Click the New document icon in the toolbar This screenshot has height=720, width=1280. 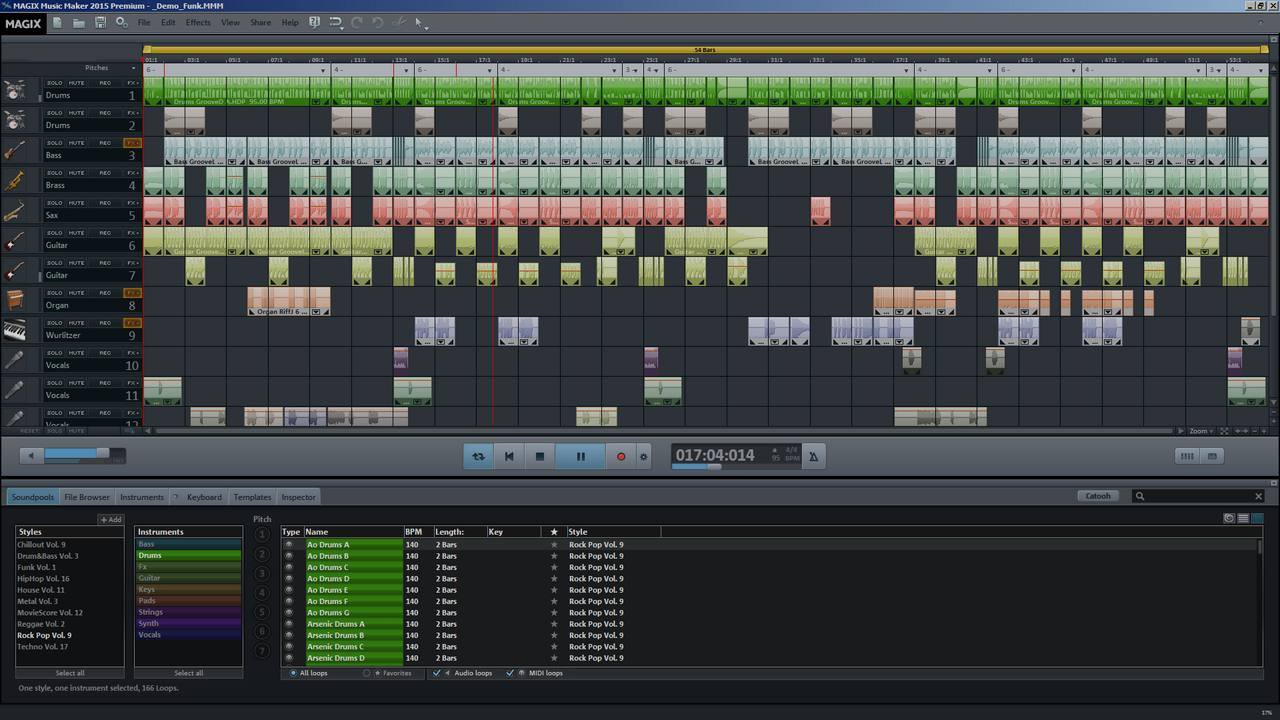pos(57,21)
